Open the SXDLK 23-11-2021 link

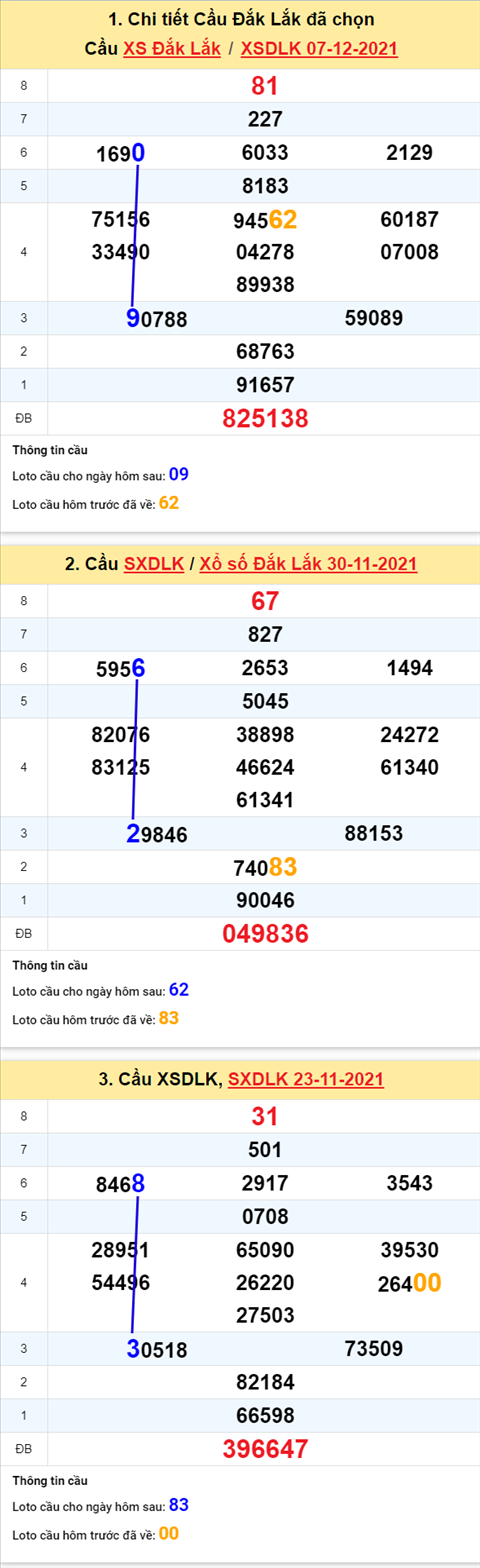click(x=306, y=1079)
